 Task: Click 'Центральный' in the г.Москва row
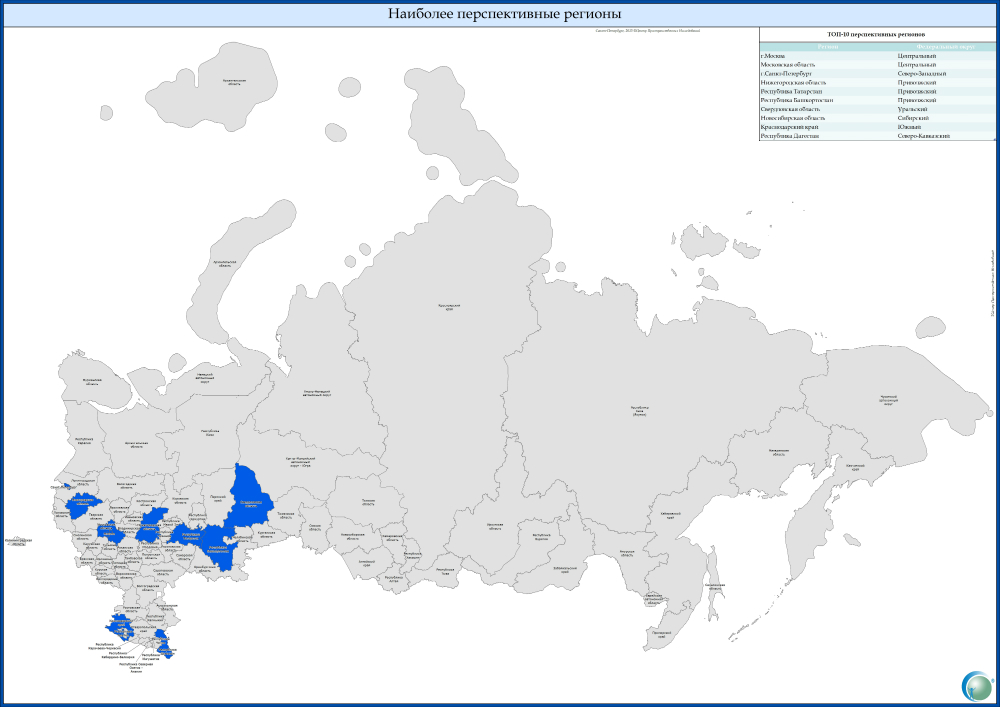click(917, 56)
